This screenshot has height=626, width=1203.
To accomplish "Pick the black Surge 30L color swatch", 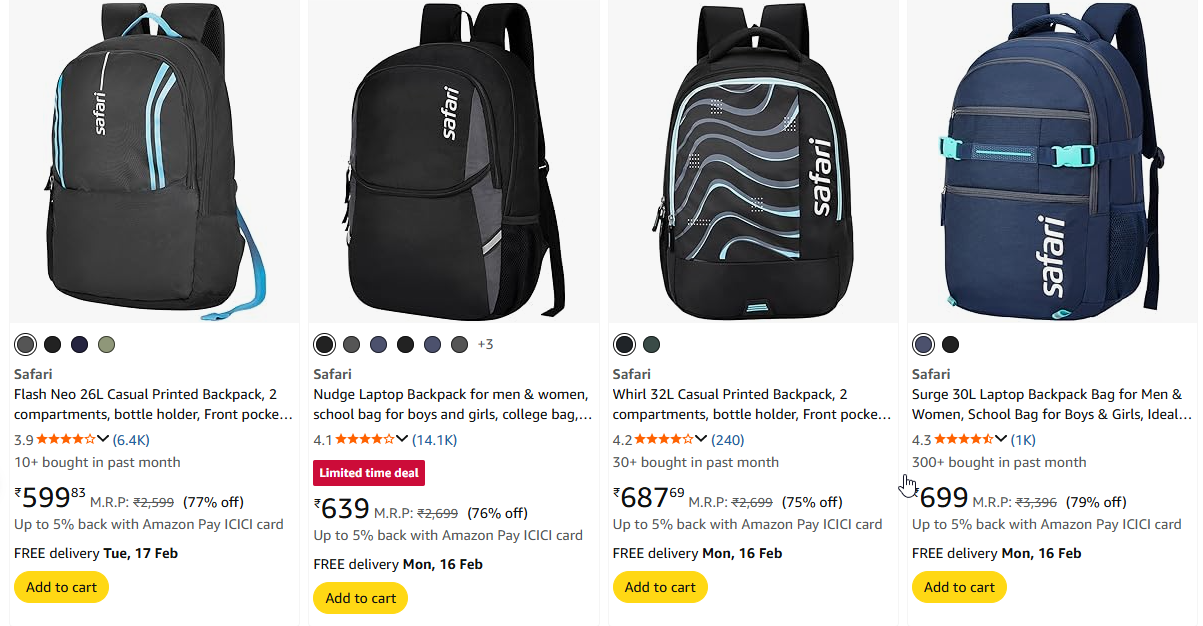I will pyautogui.click(x=950, y=345).
